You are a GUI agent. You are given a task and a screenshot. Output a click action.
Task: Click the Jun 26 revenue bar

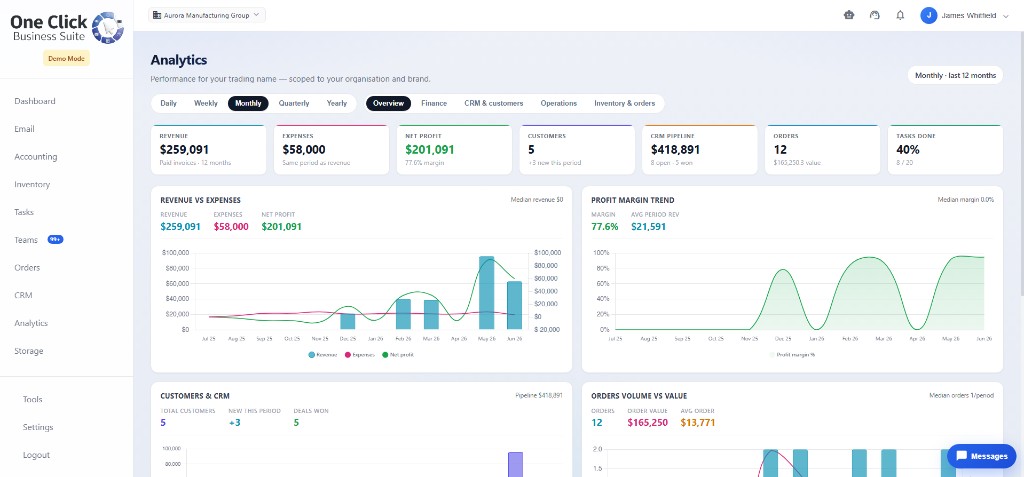(515, 305)
